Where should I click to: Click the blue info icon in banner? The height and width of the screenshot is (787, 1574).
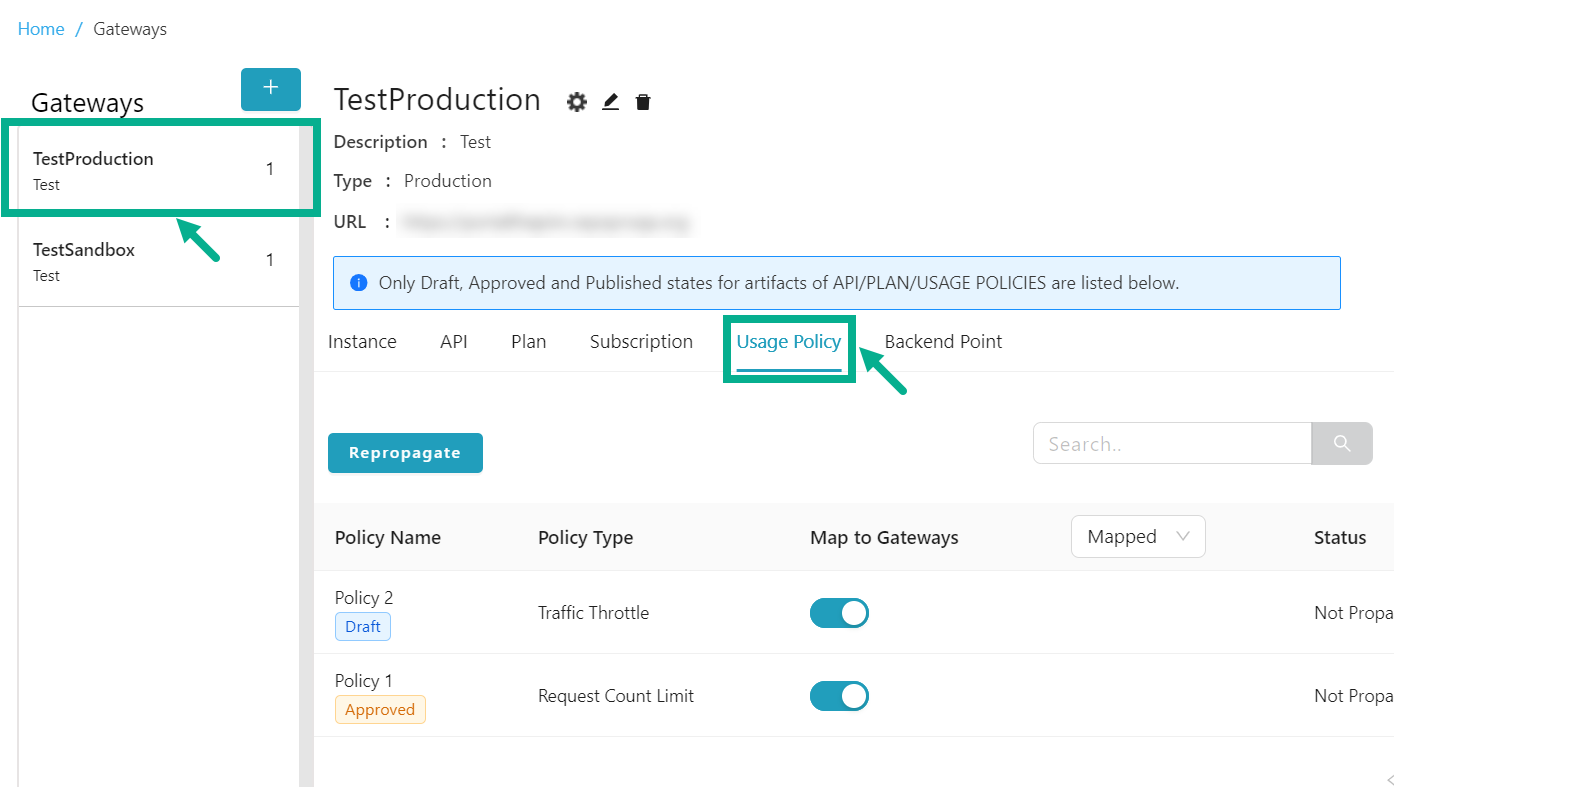pyautogui.click(x=358, y=283)
